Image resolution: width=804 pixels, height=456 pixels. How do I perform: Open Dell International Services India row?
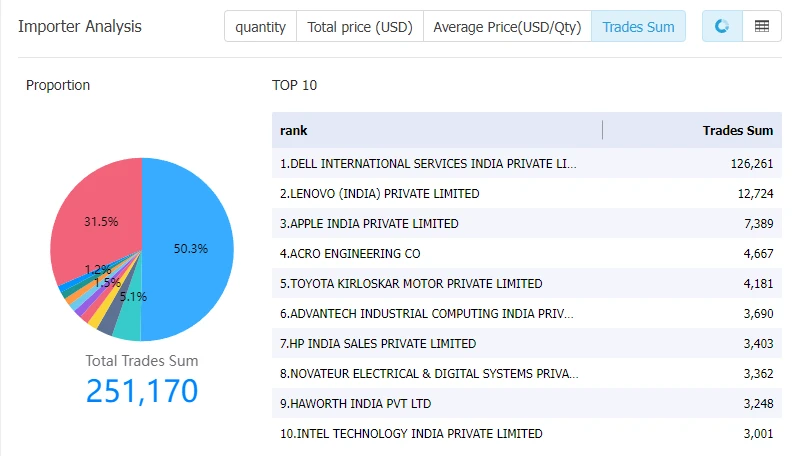tap(527, 164)
